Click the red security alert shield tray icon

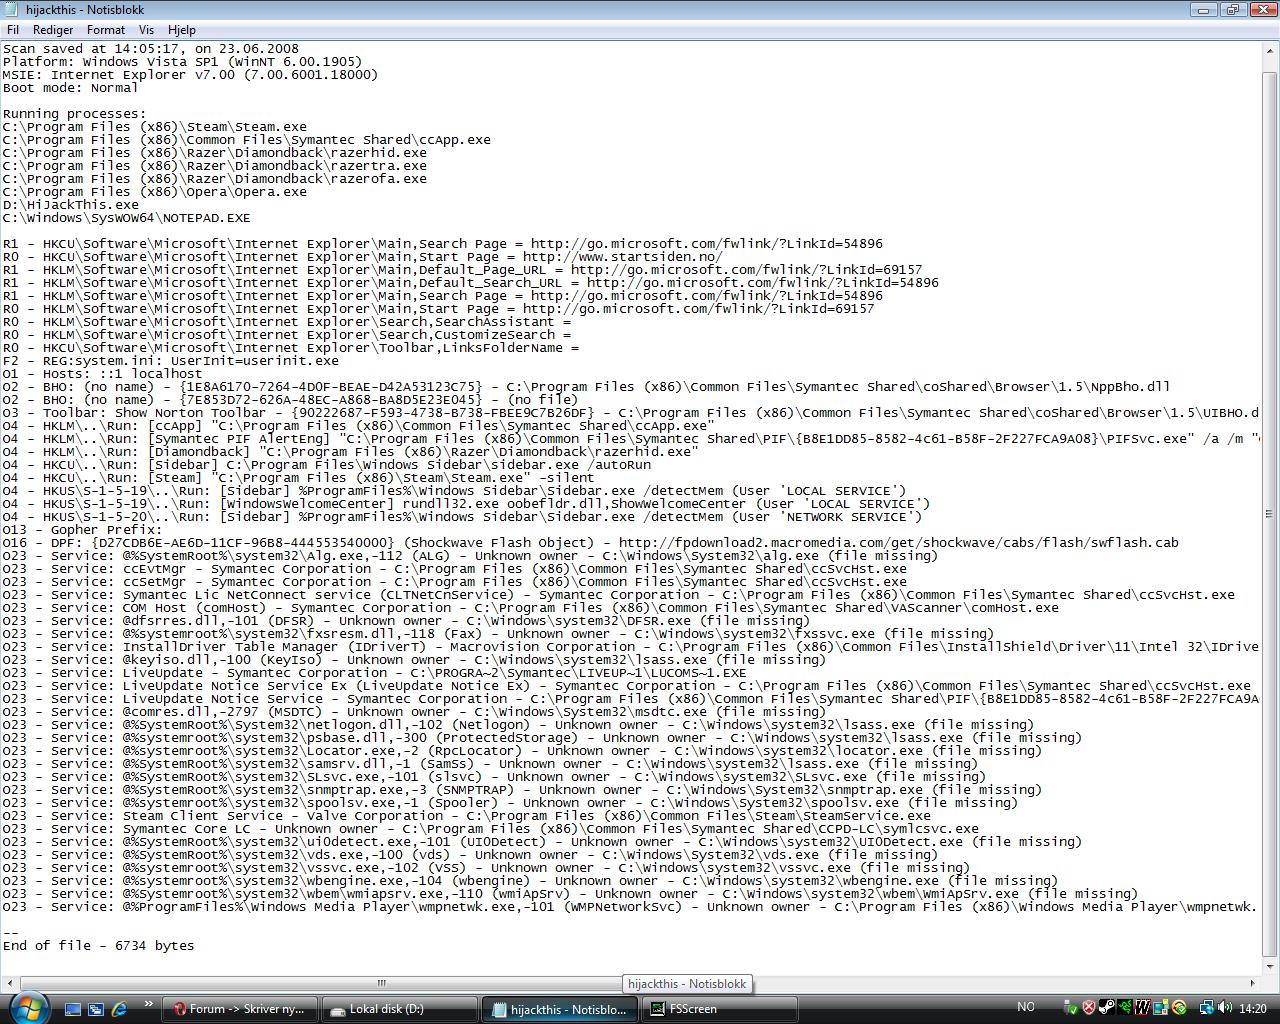[x=1089, y=1008]
